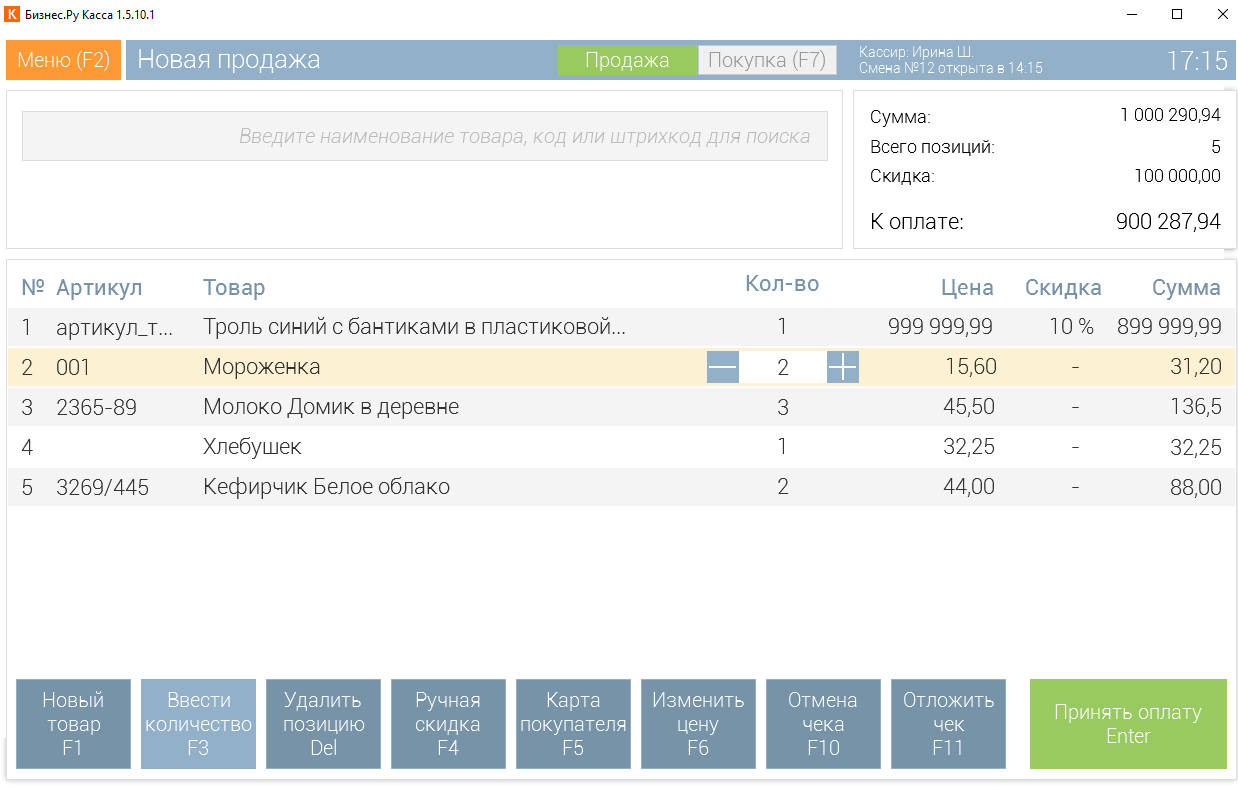The image size is (1238, 788).
Task: Minimize the Бизнес.Ру Касса window
Action: coord(1133,15)
